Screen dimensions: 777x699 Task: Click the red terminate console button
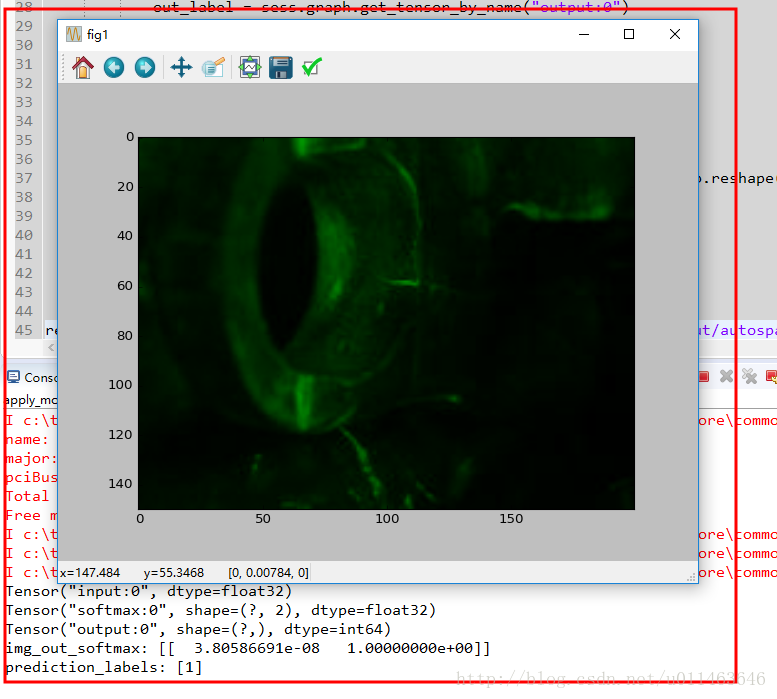click(704, 376)
